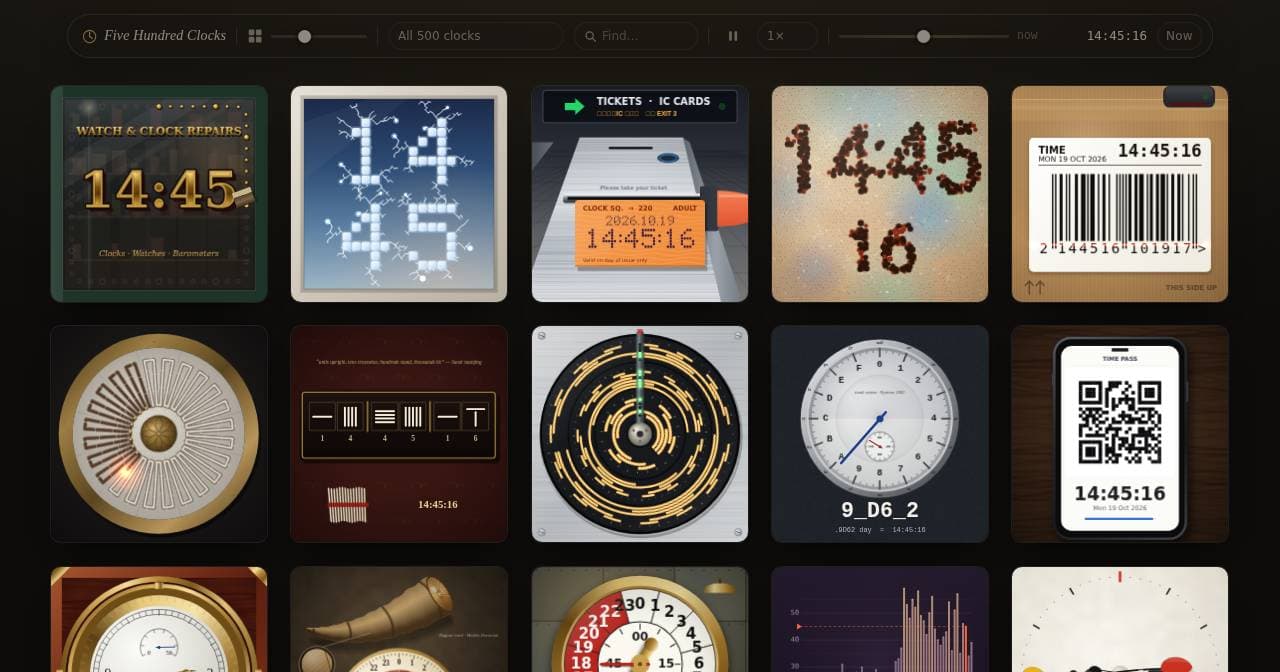1280x672 pixels.
Task: Open the 9_D6_2 hexadecimal dial clock
Action: coord(880,434)
